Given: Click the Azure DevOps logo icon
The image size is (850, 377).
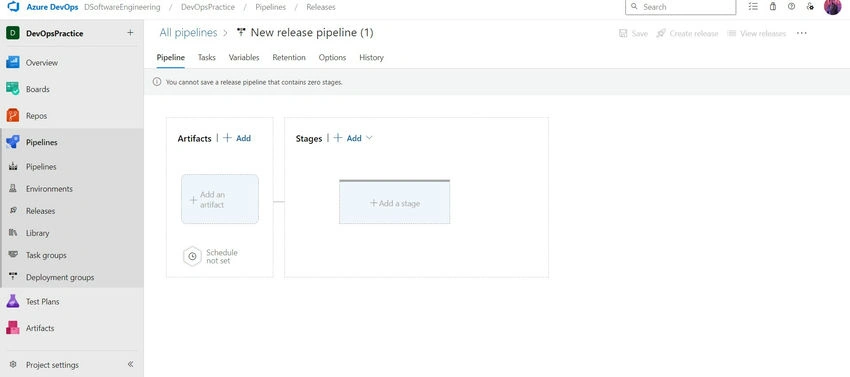Looking at the screenshot, I should (x=13, y=7).
